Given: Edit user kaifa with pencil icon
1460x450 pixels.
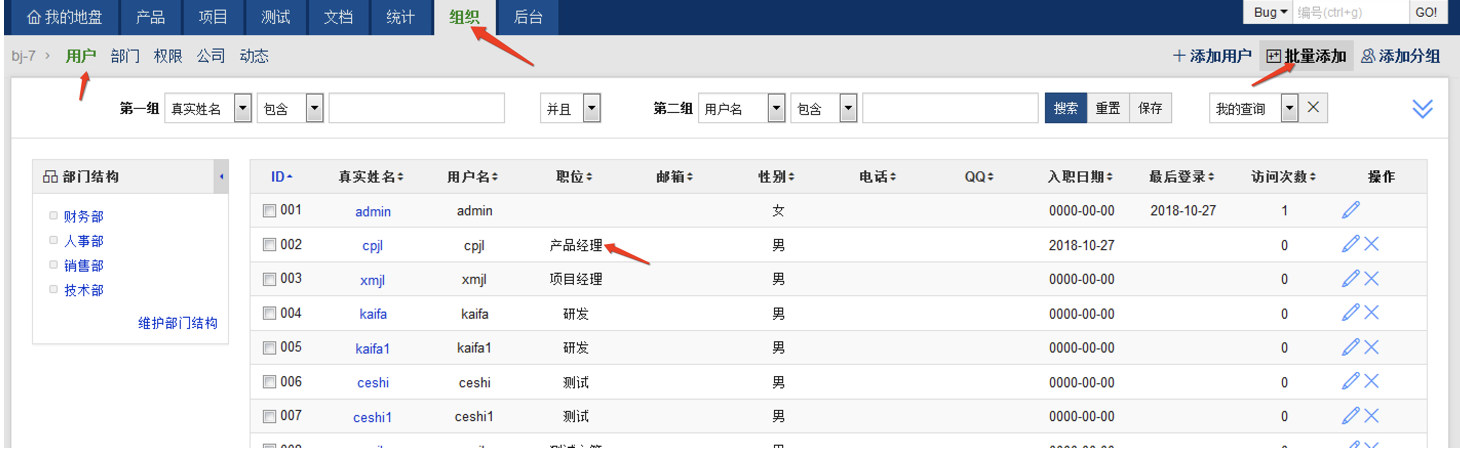Looking at the screenshot, I should (x=1351, y=313).
